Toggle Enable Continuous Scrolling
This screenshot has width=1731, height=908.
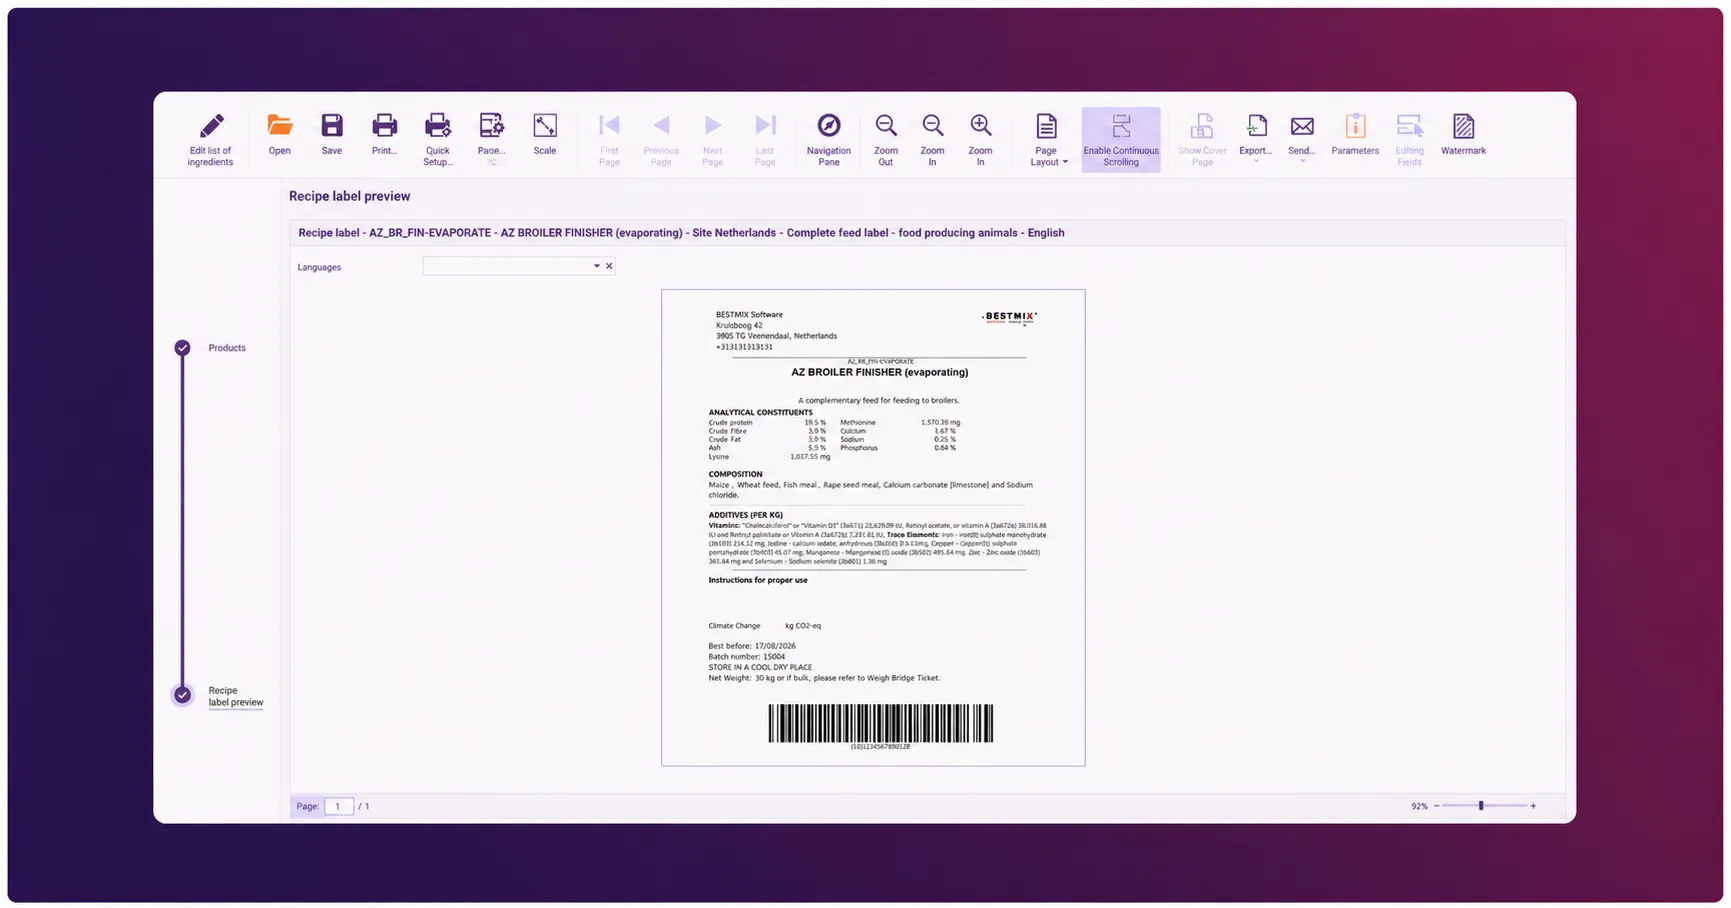[x=1121, y=139]
